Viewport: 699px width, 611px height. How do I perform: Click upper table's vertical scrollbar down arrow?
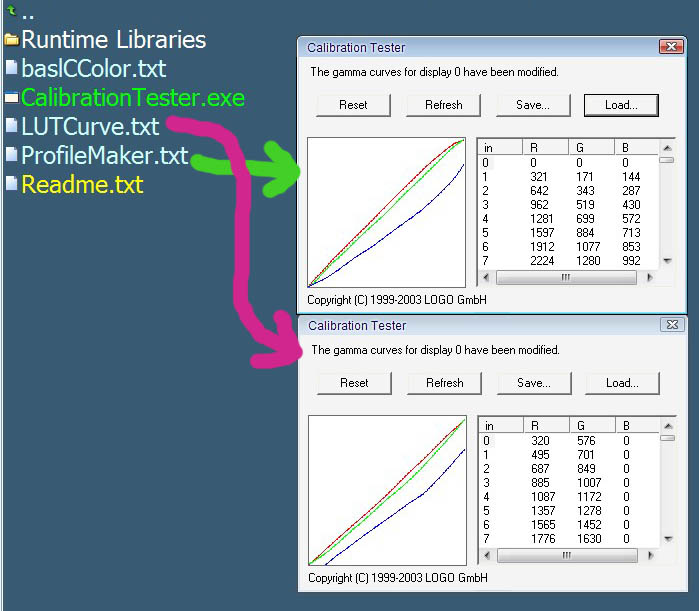[667, 261]
